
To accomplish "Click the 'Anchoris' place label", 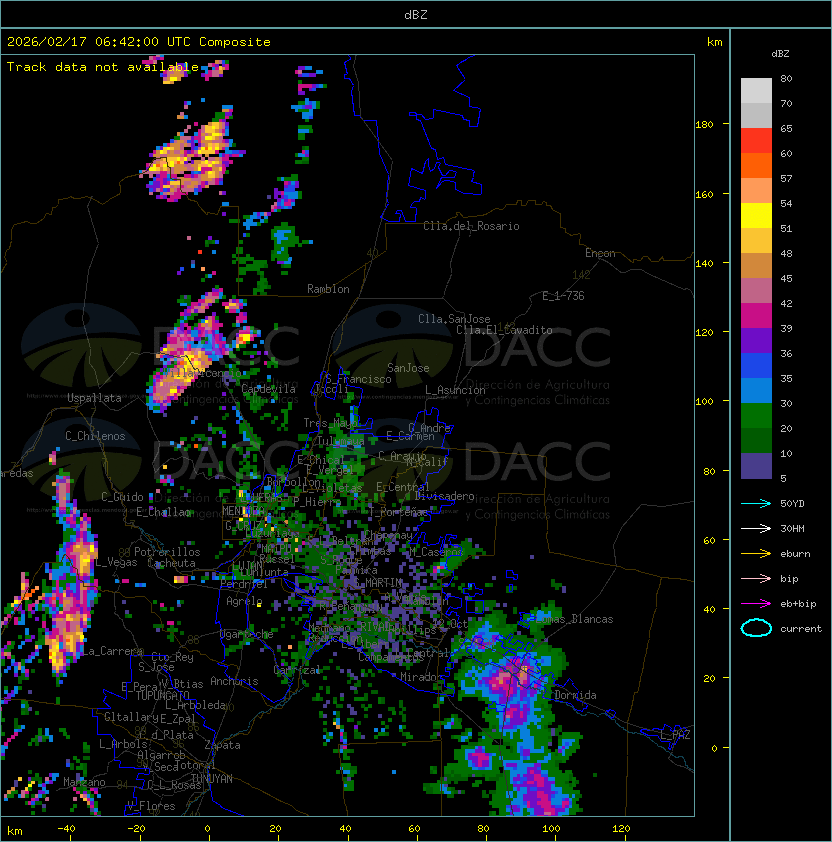I will pyautogui.click(x=234, y=681).
